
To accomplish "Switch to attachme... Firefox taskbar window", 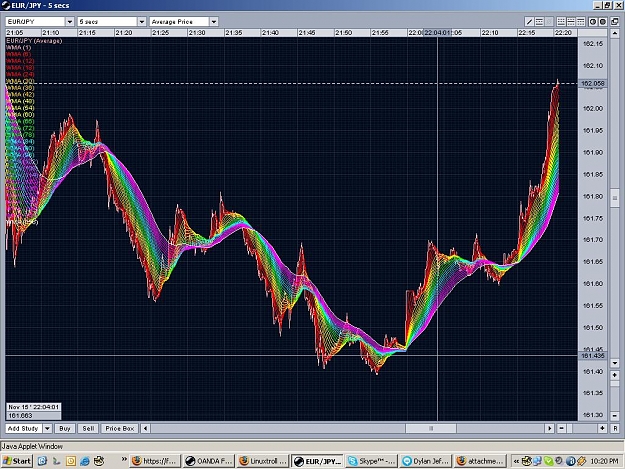I will pyautogui.click(x=480, y=461).
